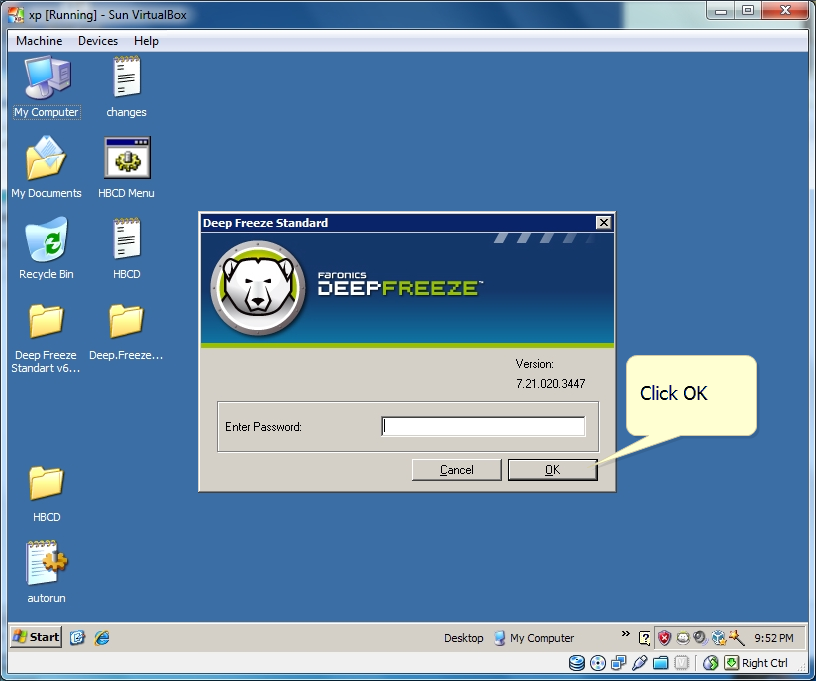The width and height of the screenshot is (816, 681).
Task: Click the VirtualBox network adapter status icon
Action: click(619, 663)
